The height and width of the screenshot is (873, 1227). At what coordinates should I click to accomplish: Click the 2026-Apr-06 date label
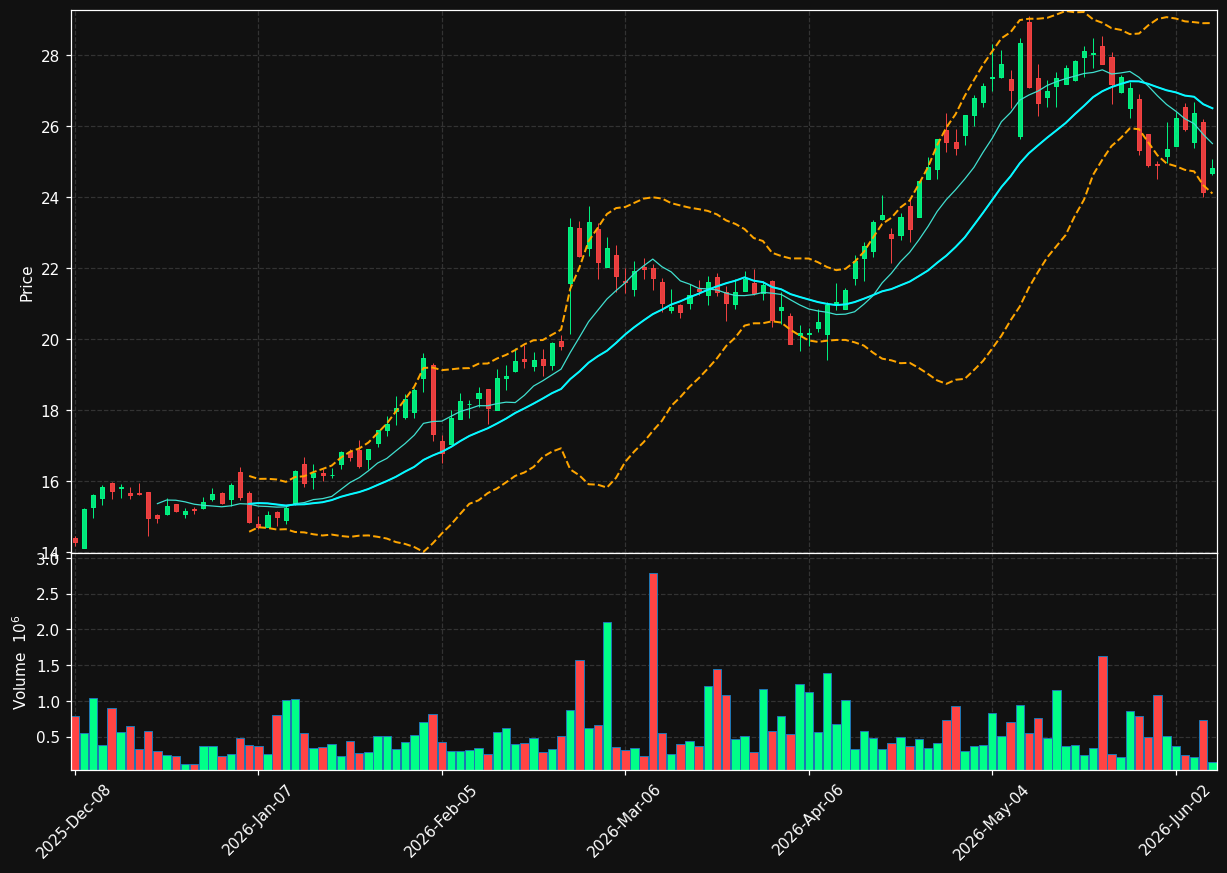point(808,821)
